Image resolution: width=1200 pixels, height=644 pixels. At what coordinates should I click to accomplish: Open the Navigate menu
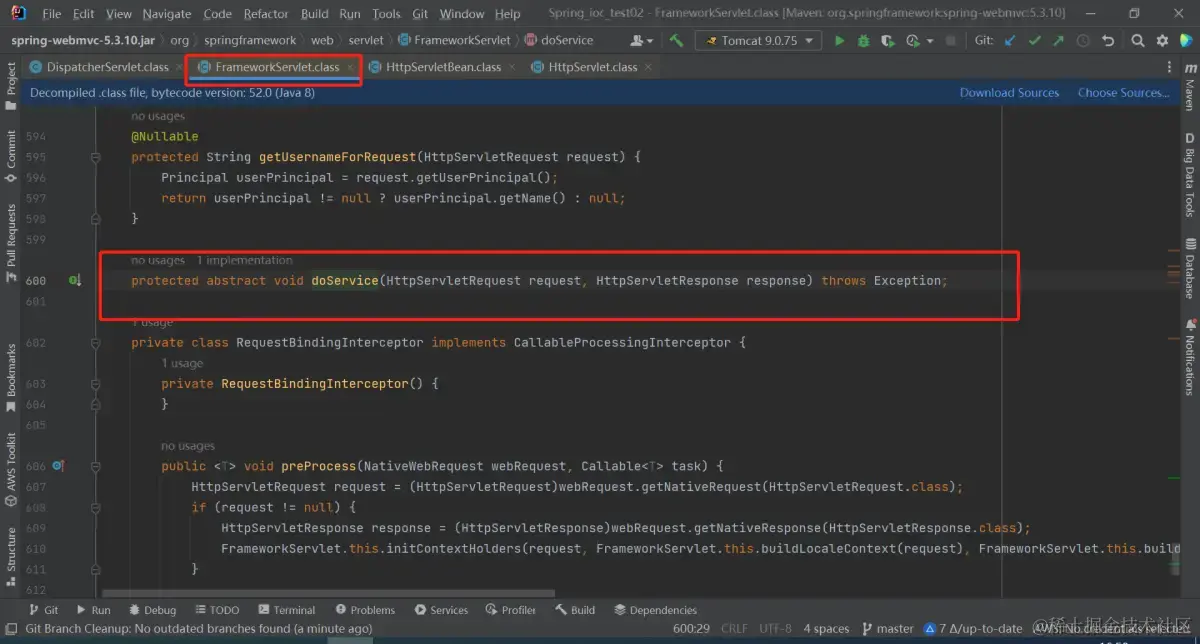[166, 14]
